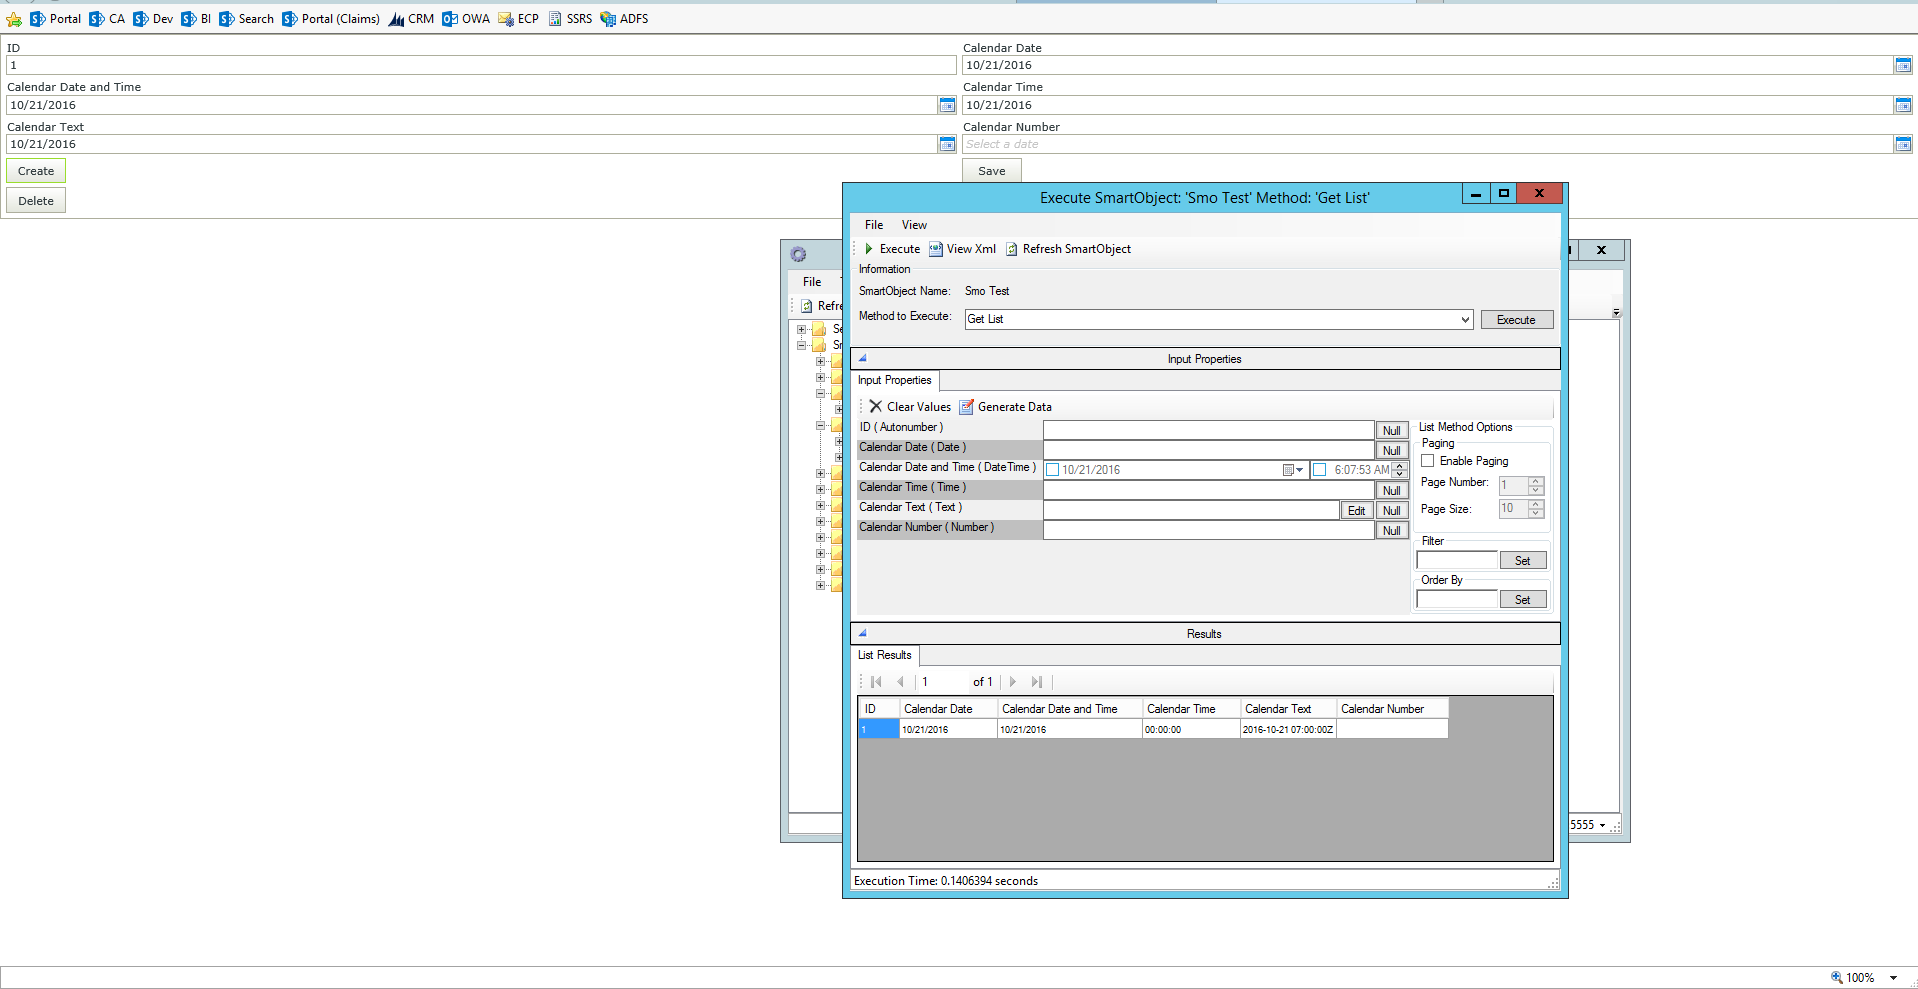Click View Xml in the toolbar
The width and height of the screenshot is (1918, 989).
coord(962,249)
